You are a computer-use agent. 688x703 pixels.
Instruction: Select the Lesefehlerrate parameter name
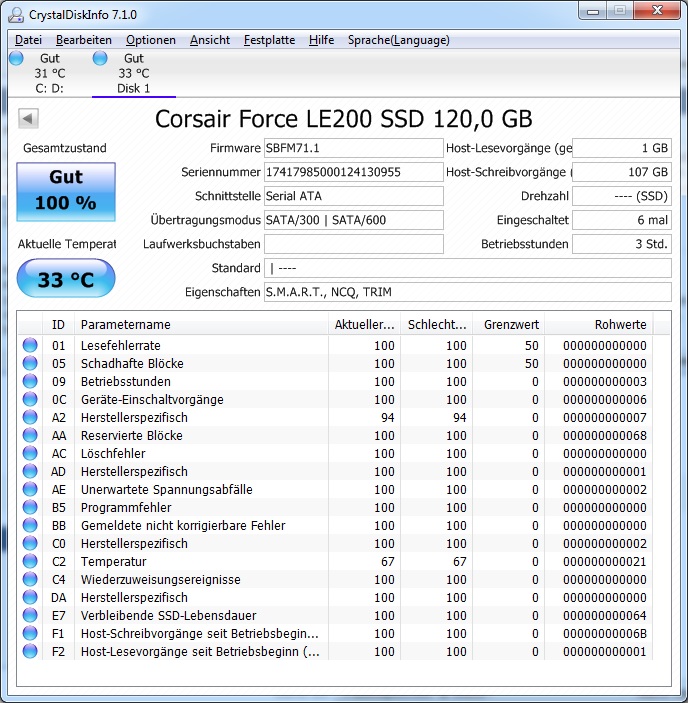(x=121, y=345)
